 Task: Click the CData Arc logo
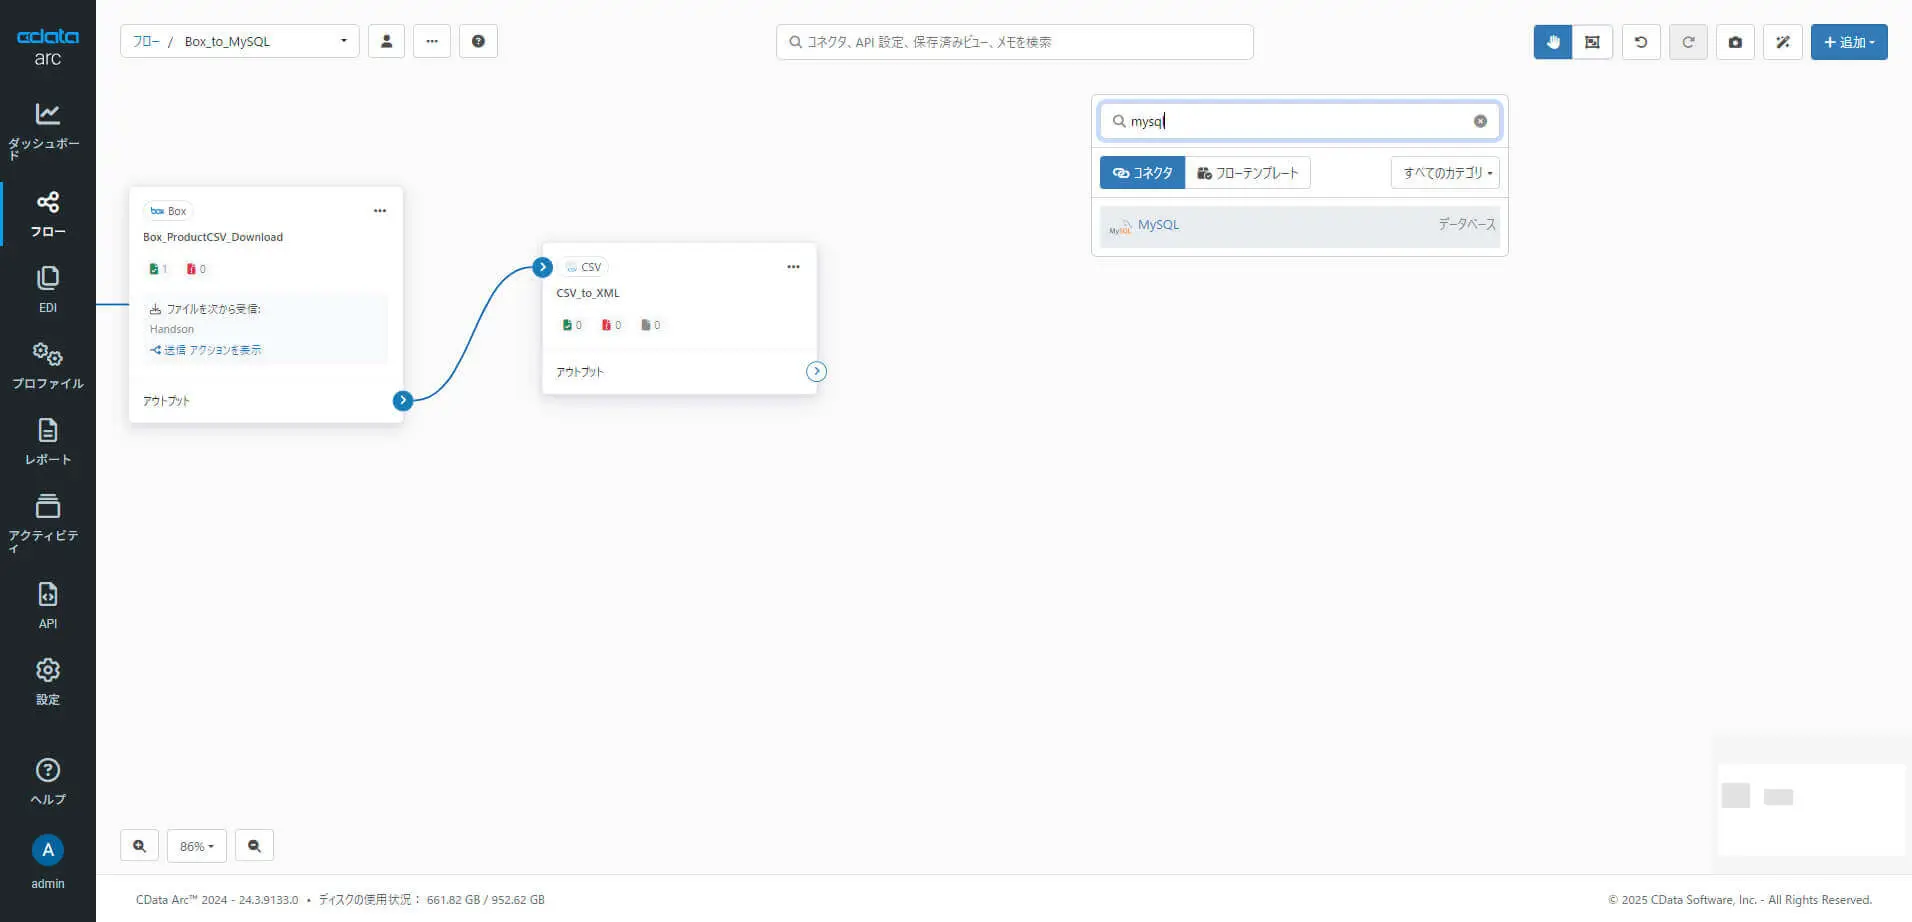[x=47, y=46]
